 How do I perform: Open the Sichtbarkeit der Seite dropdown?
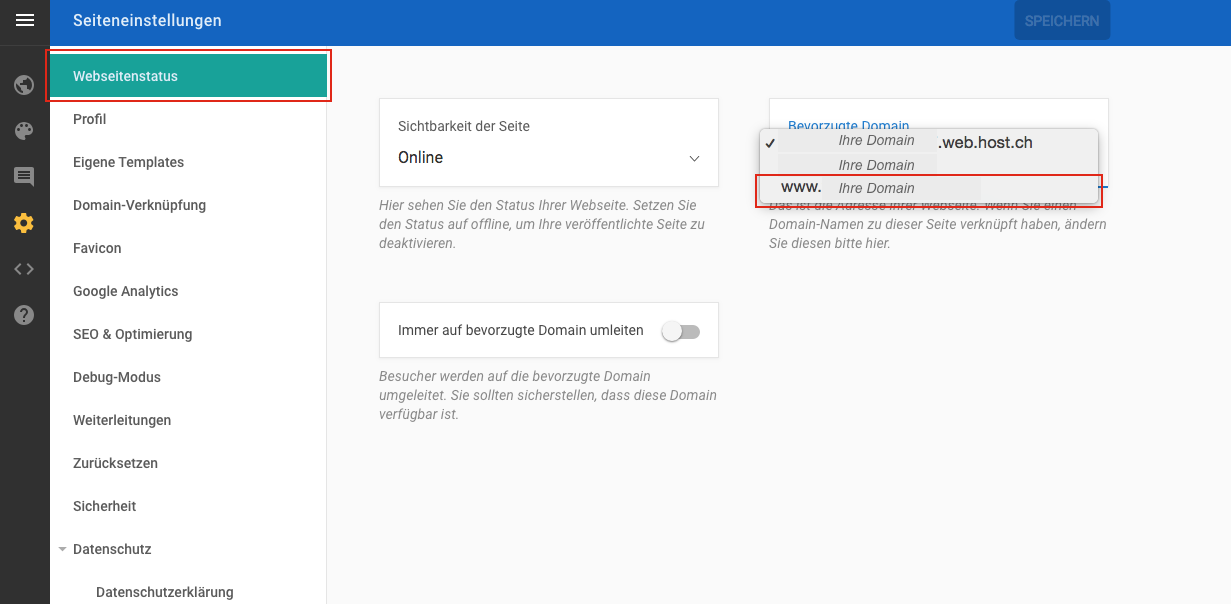[x=548, y=158]
